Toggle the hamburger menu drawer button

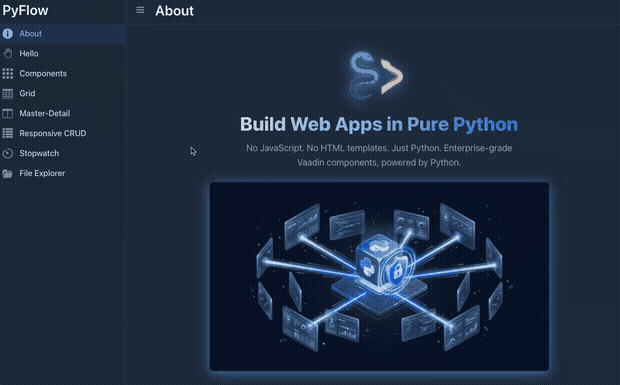[x=140, y=10]
